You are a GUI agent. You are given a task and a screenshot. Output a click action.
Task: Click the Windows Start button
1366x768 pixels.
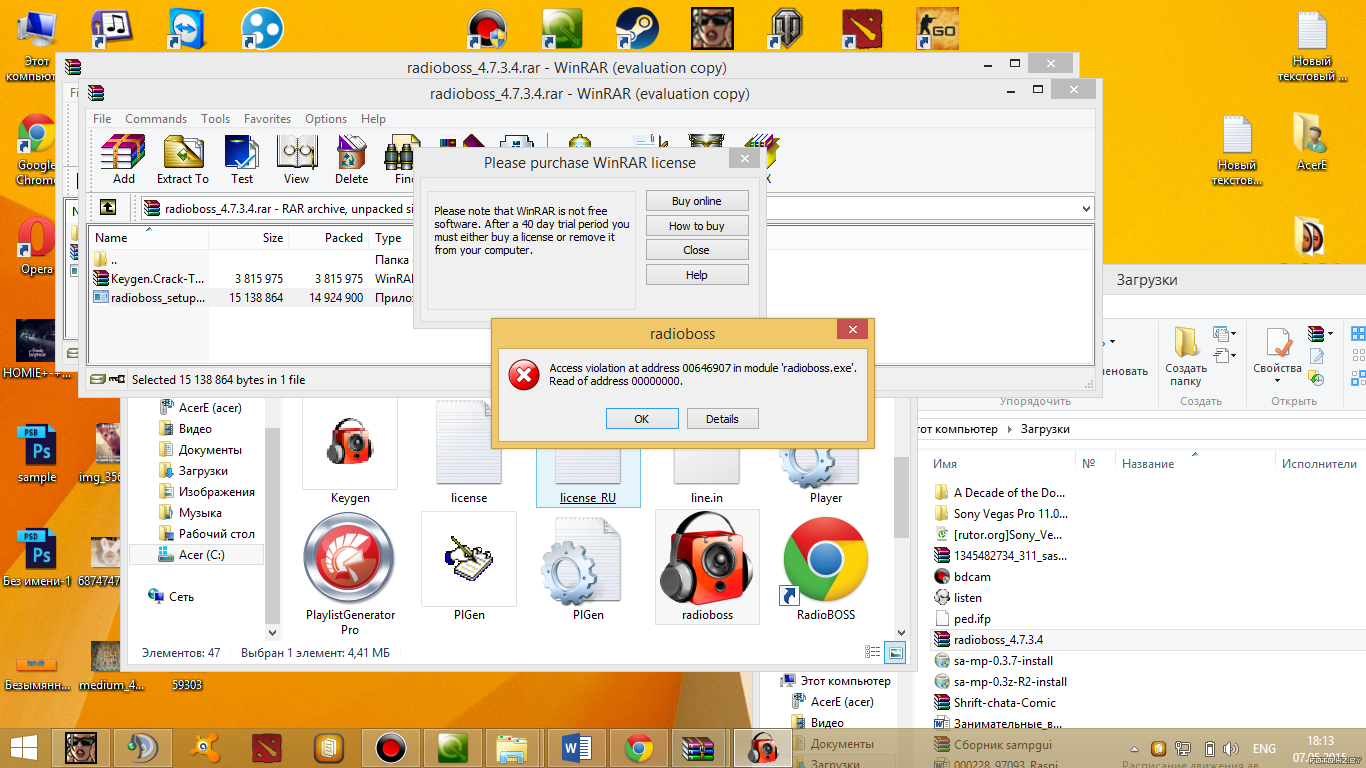coord(24,747)
